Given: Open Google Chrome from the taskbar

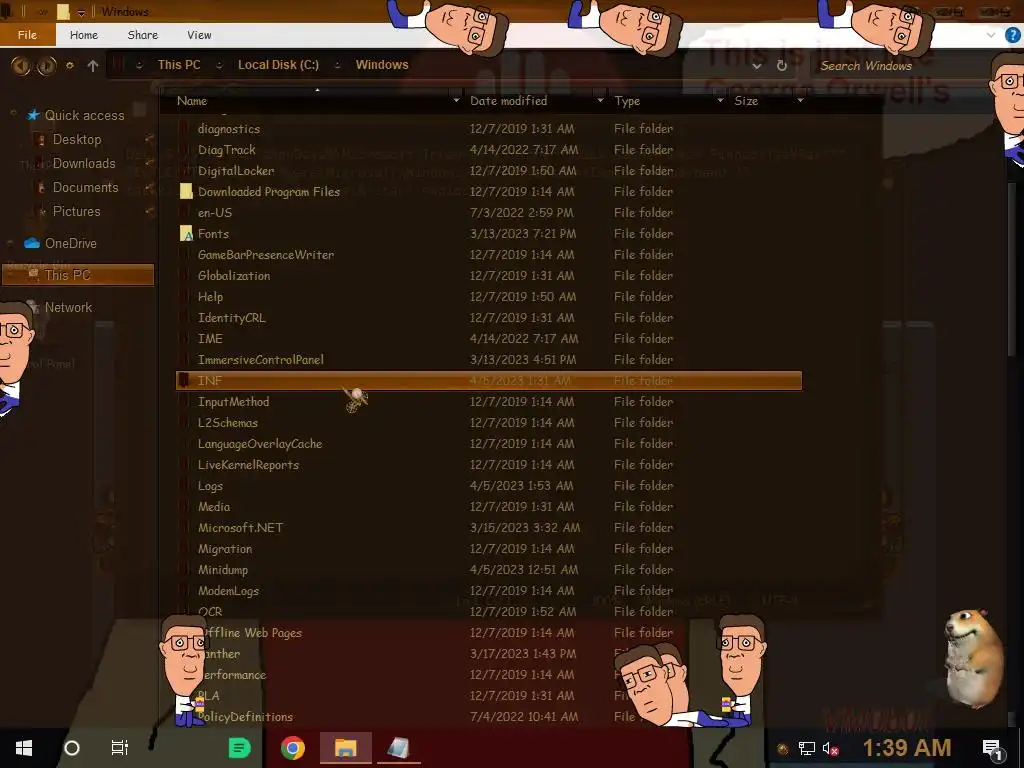Looking at the screenshot, I should [x=293, y=748].
